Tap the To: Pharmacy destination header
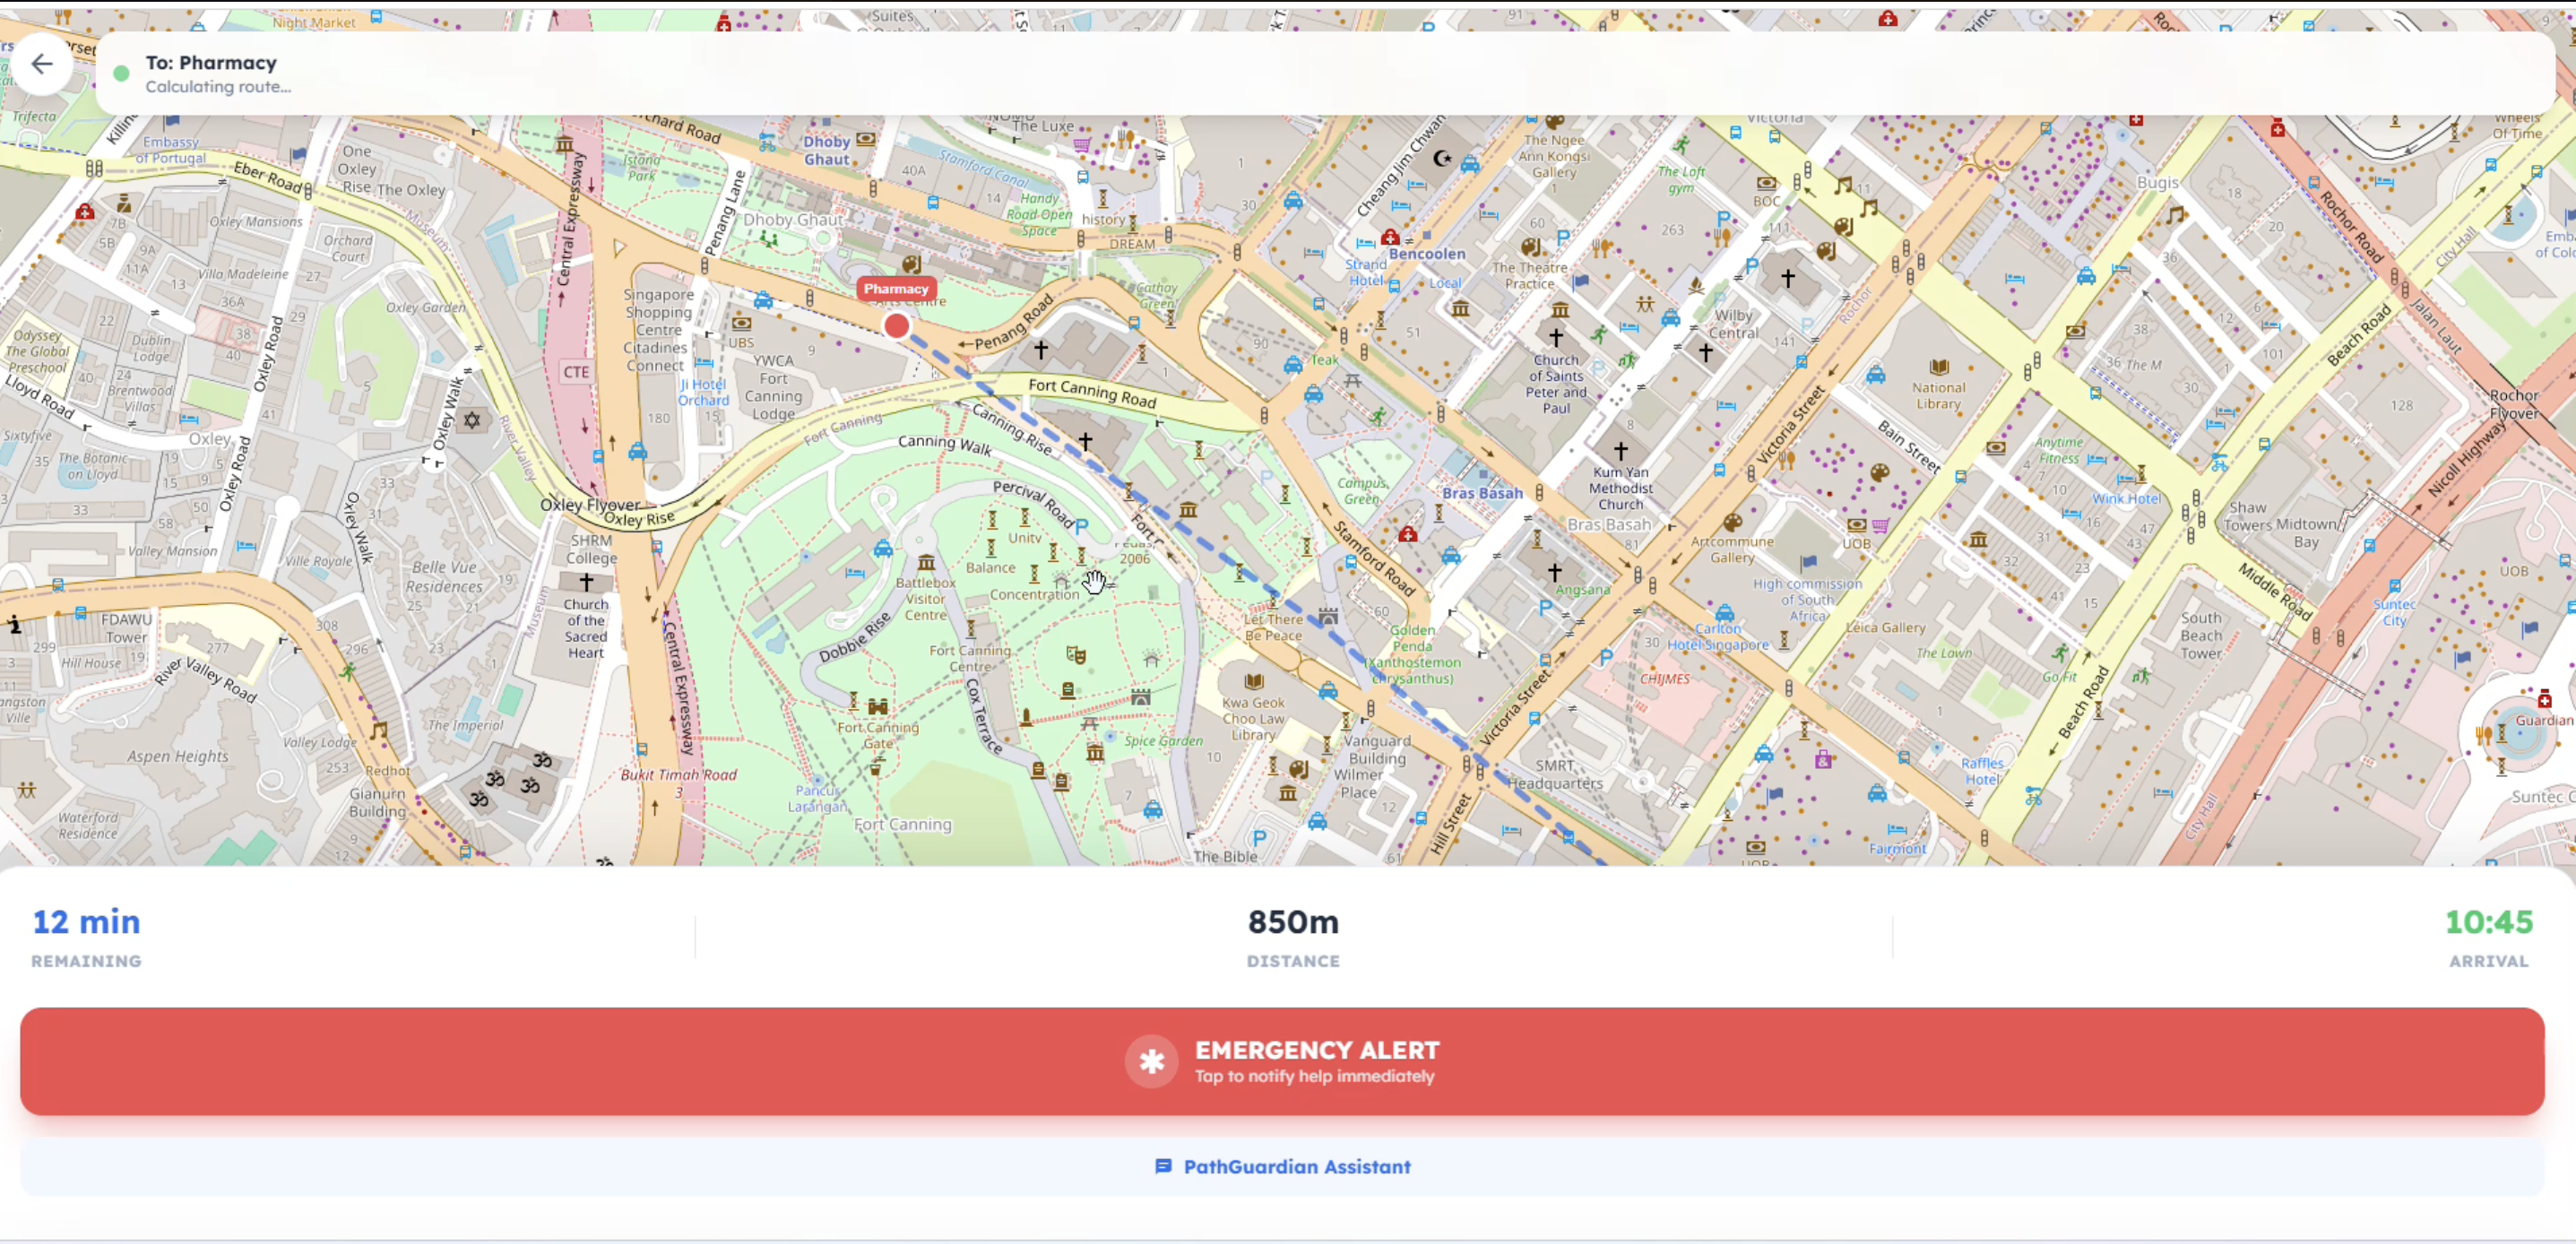This screenshot has height=1244, width=2576. [x=211, y=63]
